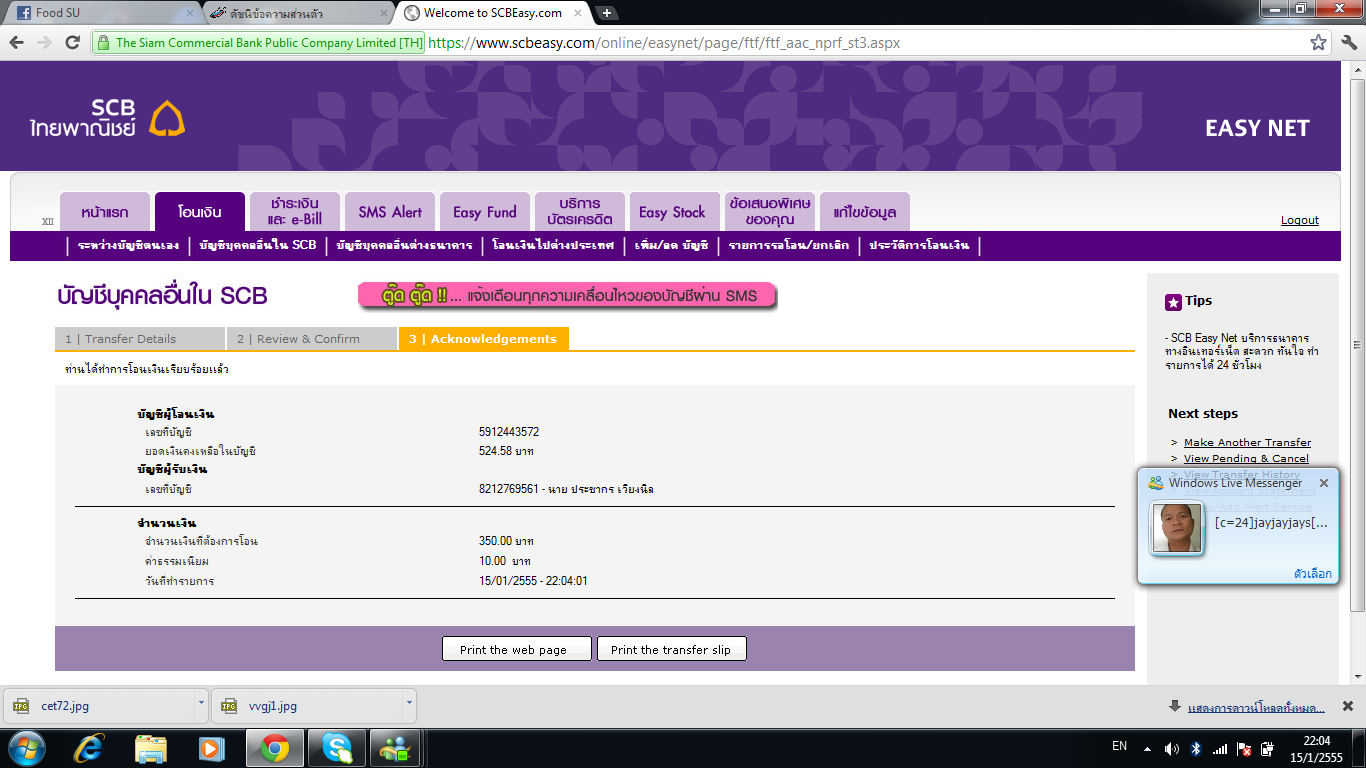This screenshot has width=1366, height=770.
Task: Click the Bluetooth tray icon
Action: 1196,748
